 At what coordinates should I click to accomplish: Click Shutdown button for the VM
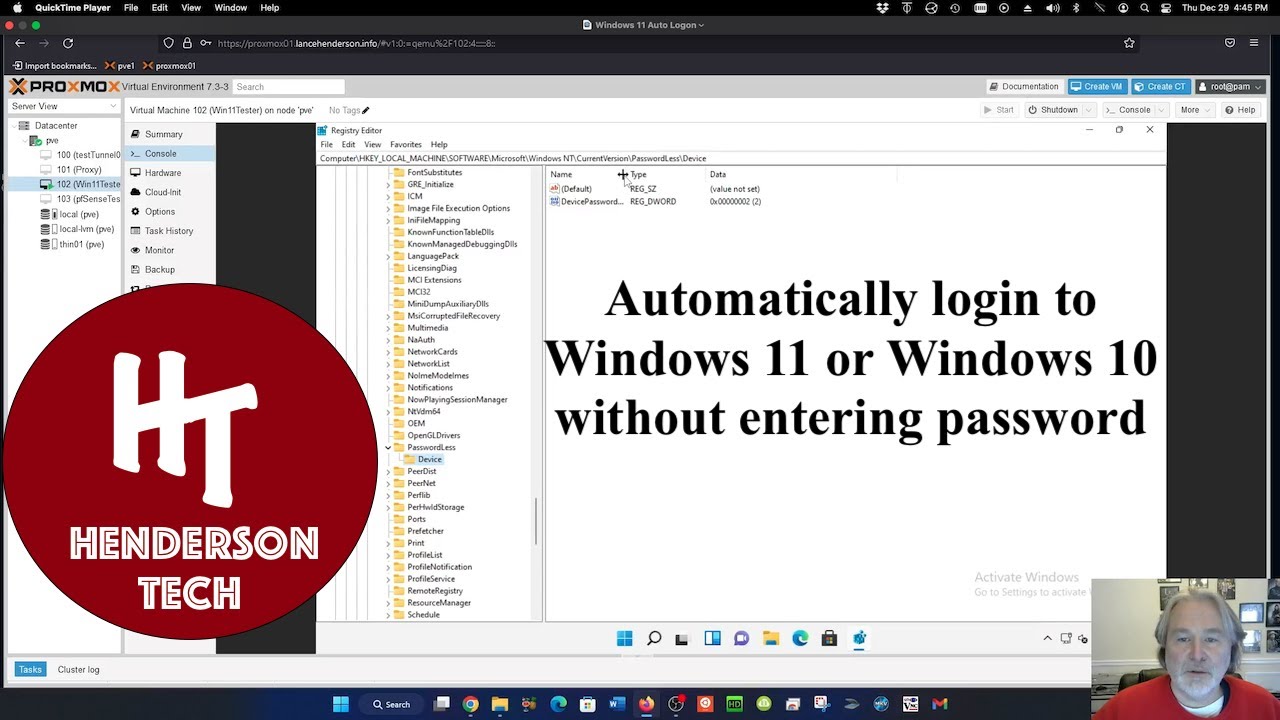[x=1052, y=110]
